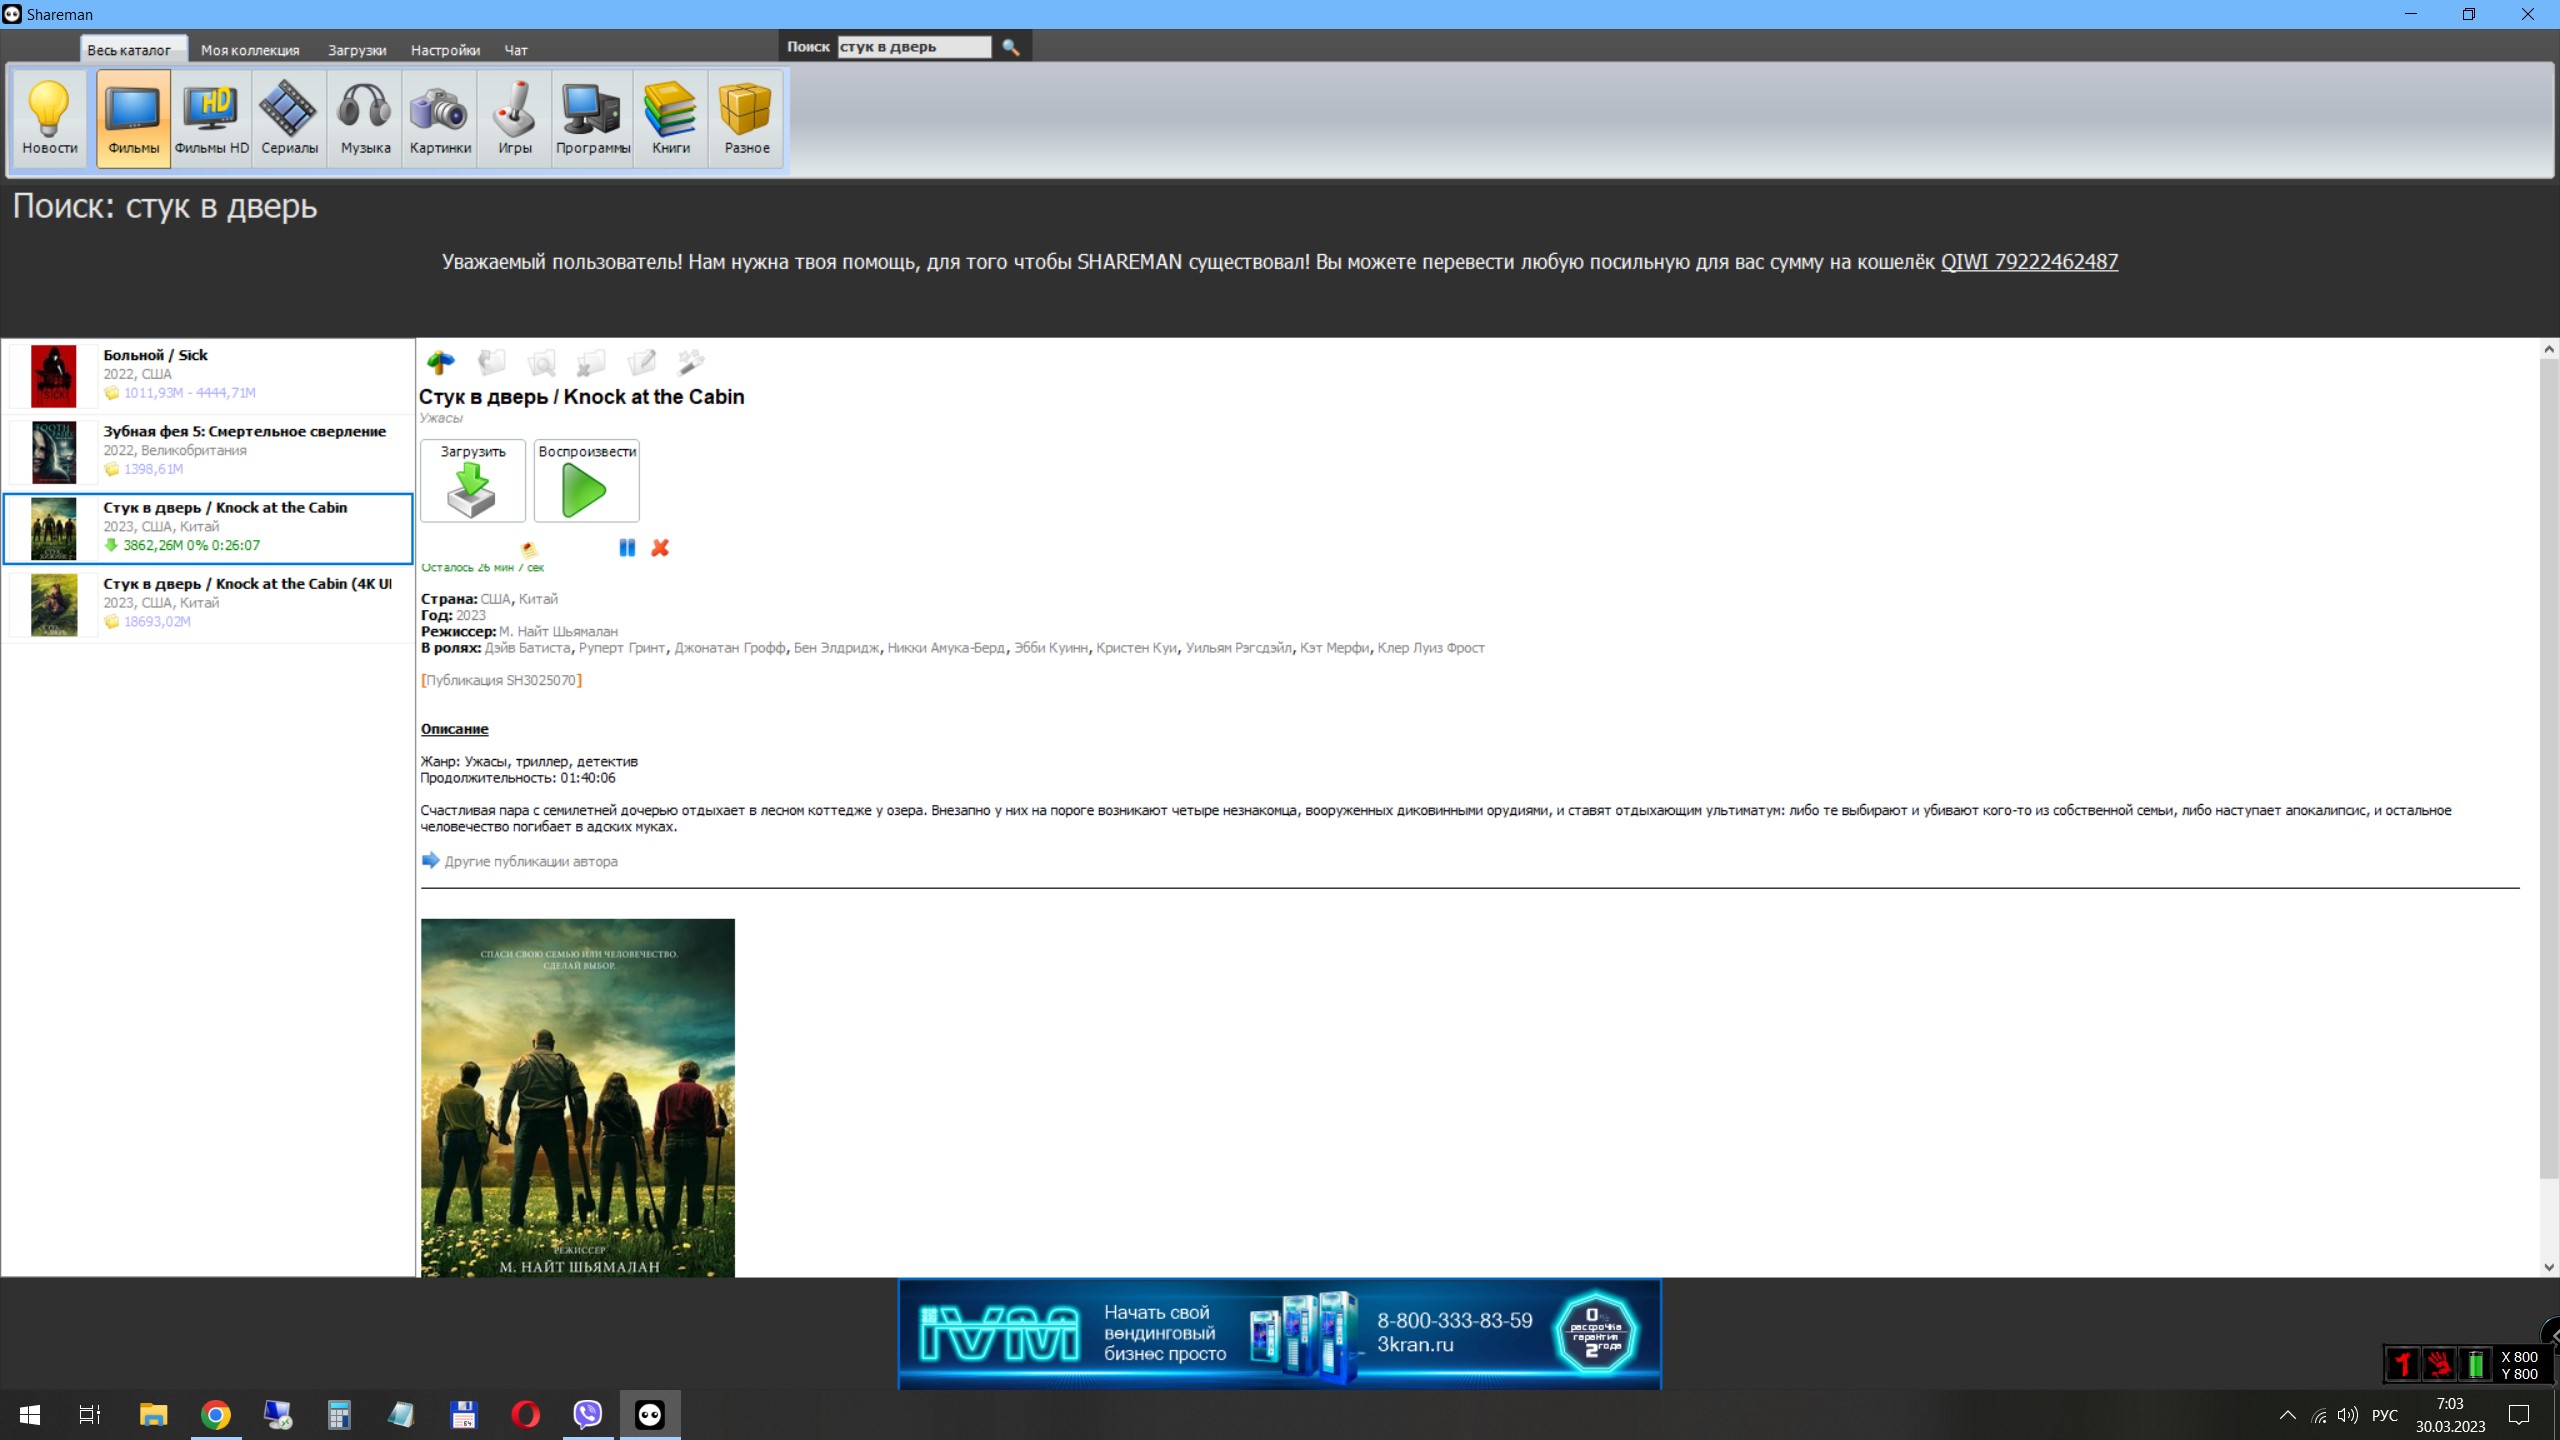The height and width of the screenshot is (1440, 2560).
Task: Click the large Knock at the Cabin poster
Action: click(578, 1097)
